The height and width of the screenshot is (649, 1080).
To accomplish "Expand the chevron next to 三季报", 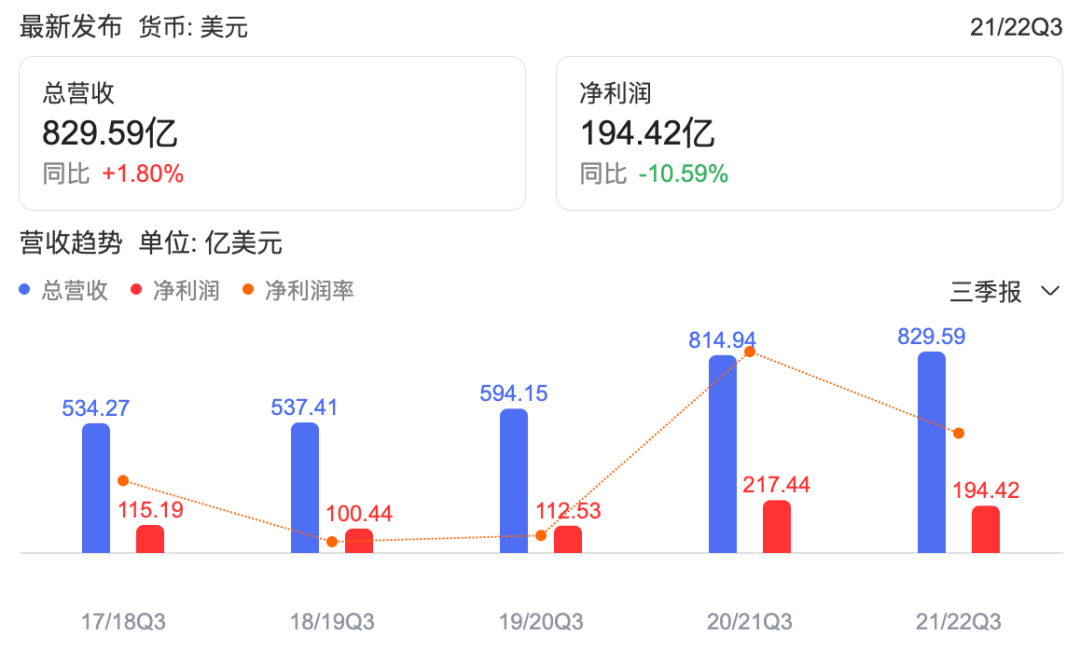I will (1050, 291).
